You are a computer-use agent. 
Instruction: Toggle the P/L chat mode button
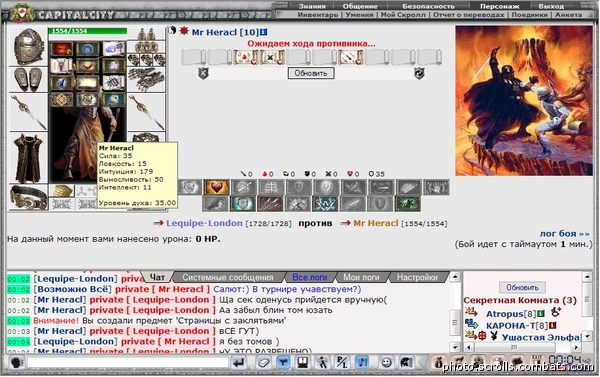341,362
